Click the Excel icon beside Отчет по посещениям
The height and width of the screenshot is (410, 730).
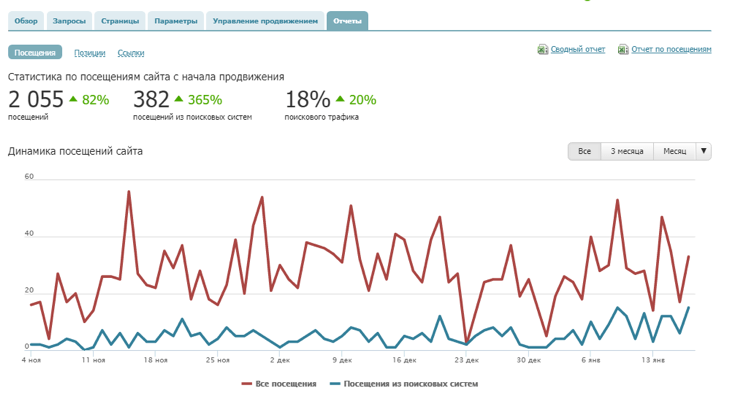623,48
